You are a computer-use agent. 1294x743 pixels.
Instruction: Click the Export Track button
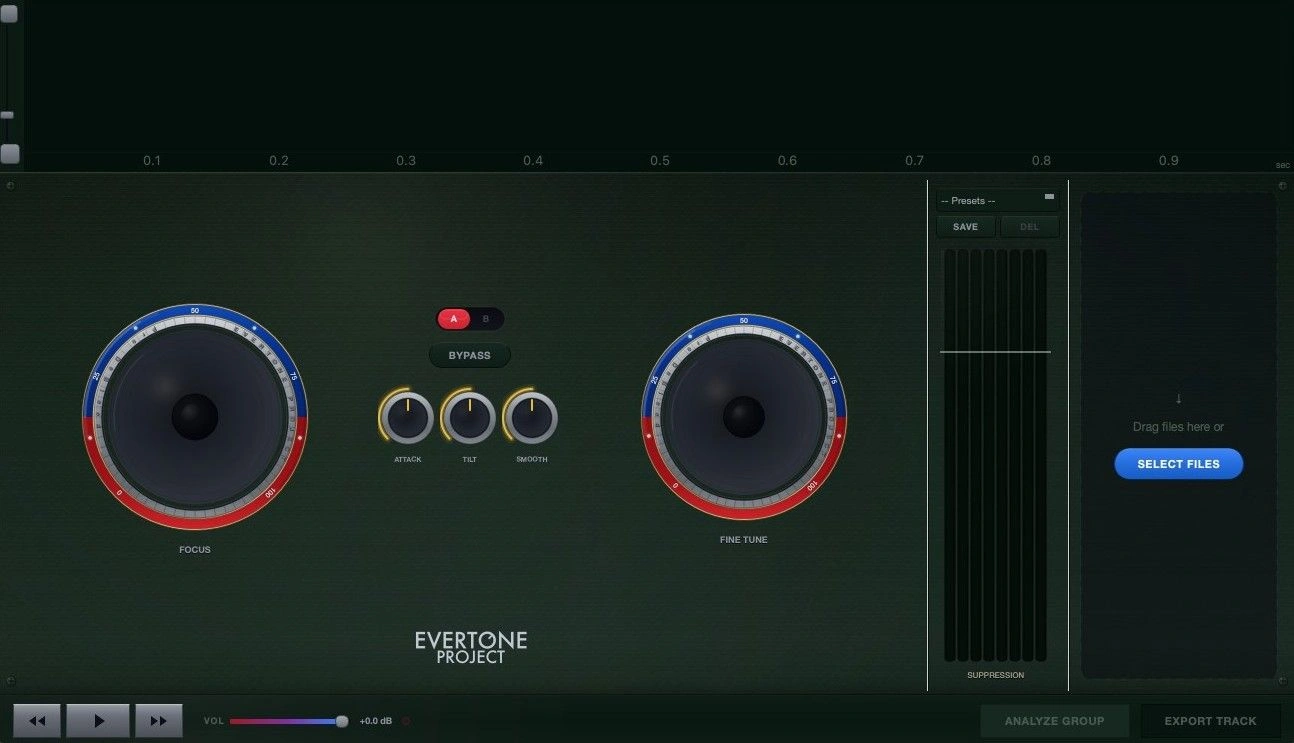(1210, 721)
